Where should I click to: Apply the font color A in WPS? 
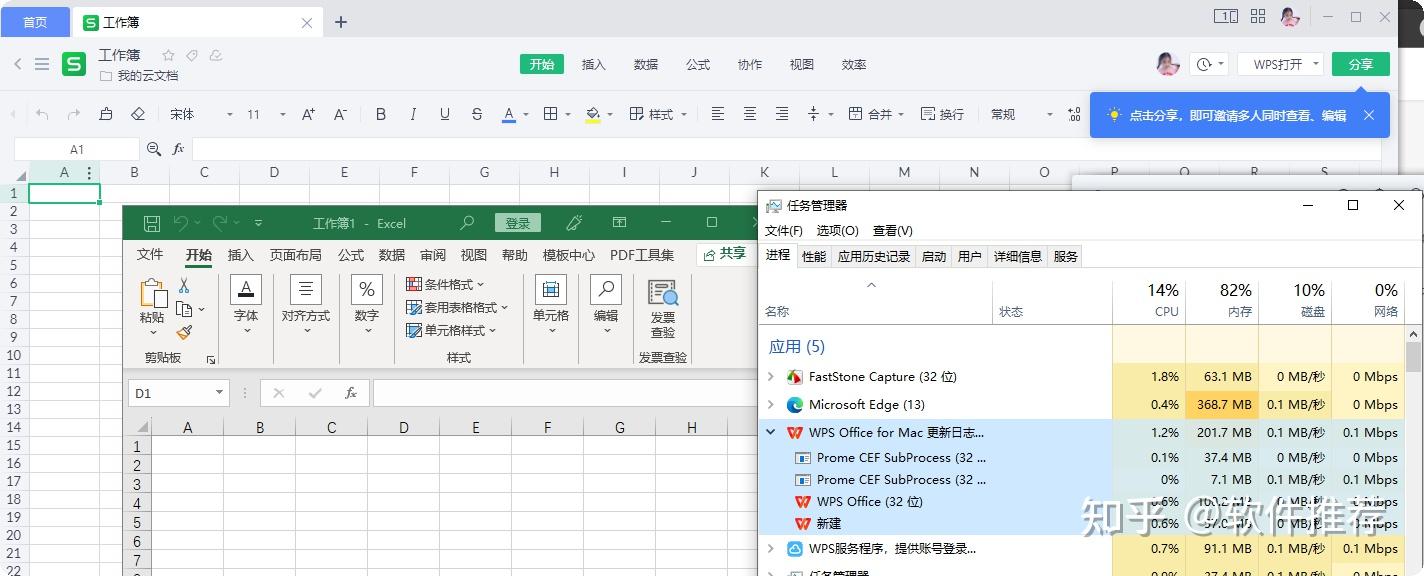coord(509,115)
